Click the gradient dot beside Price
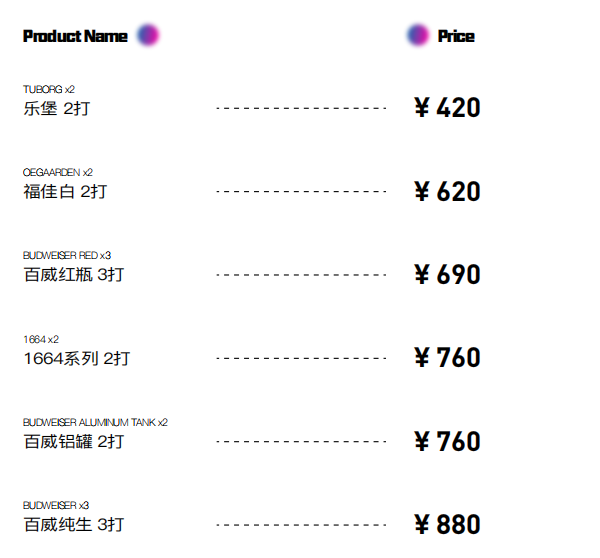 coord(417,35)
